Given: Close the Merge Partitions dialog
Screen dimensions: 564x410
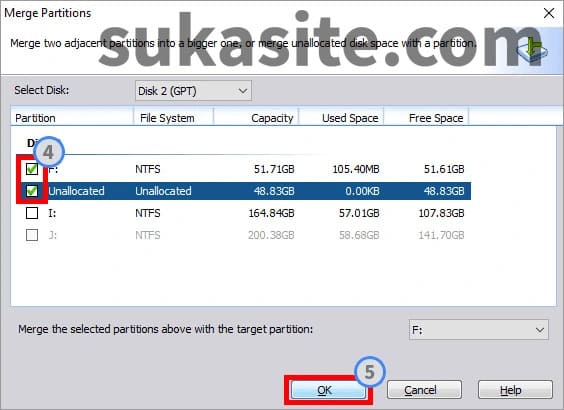Looking at the screenshot, I should coord(549,13).
